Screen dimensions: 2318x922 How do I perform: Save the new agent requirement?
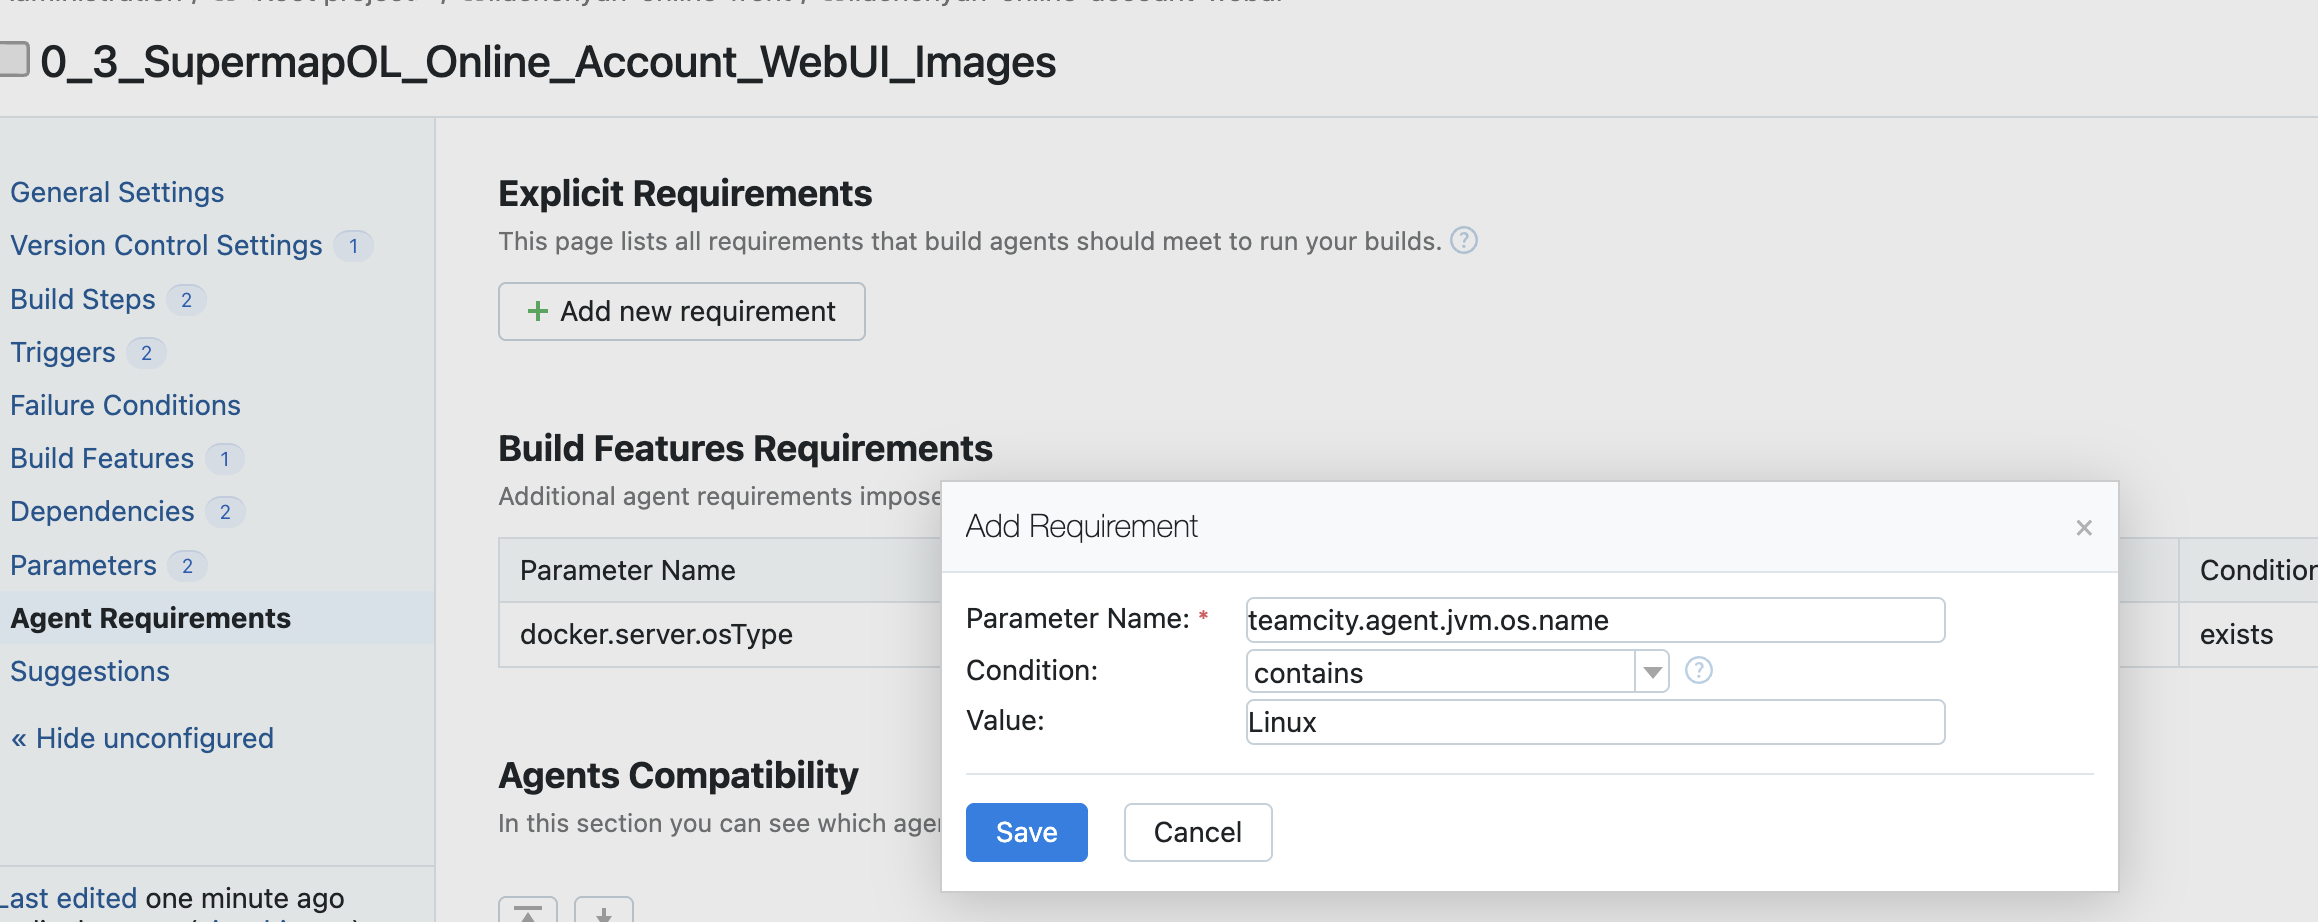[x=1026, y=832]
